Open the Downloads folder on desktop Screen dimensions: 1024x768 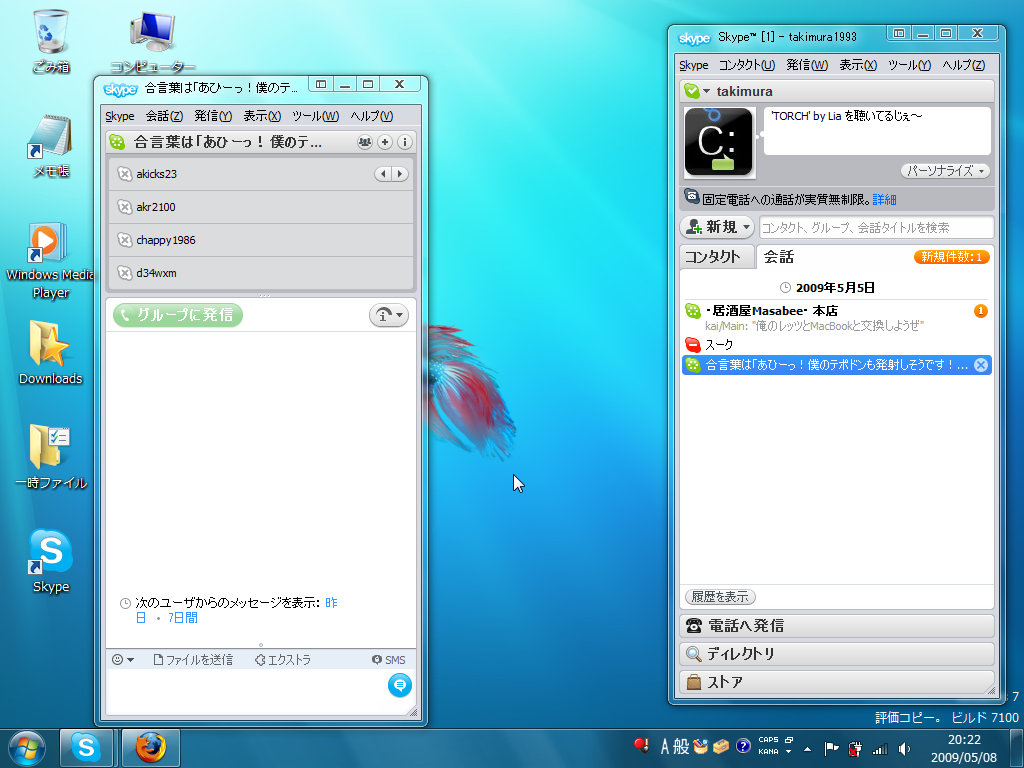click(x=50, y=353)
